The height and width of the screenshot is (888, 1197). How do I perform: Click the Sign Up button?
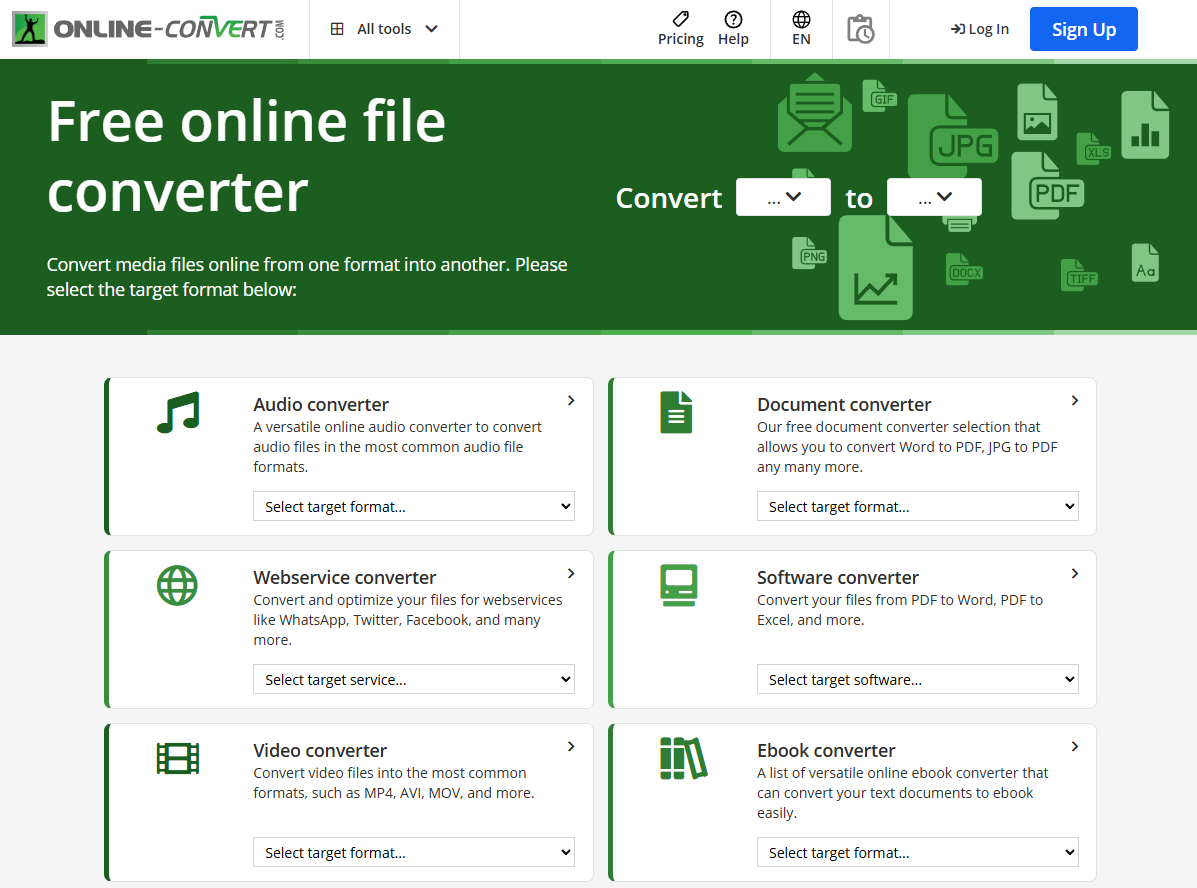(1083, 29)
